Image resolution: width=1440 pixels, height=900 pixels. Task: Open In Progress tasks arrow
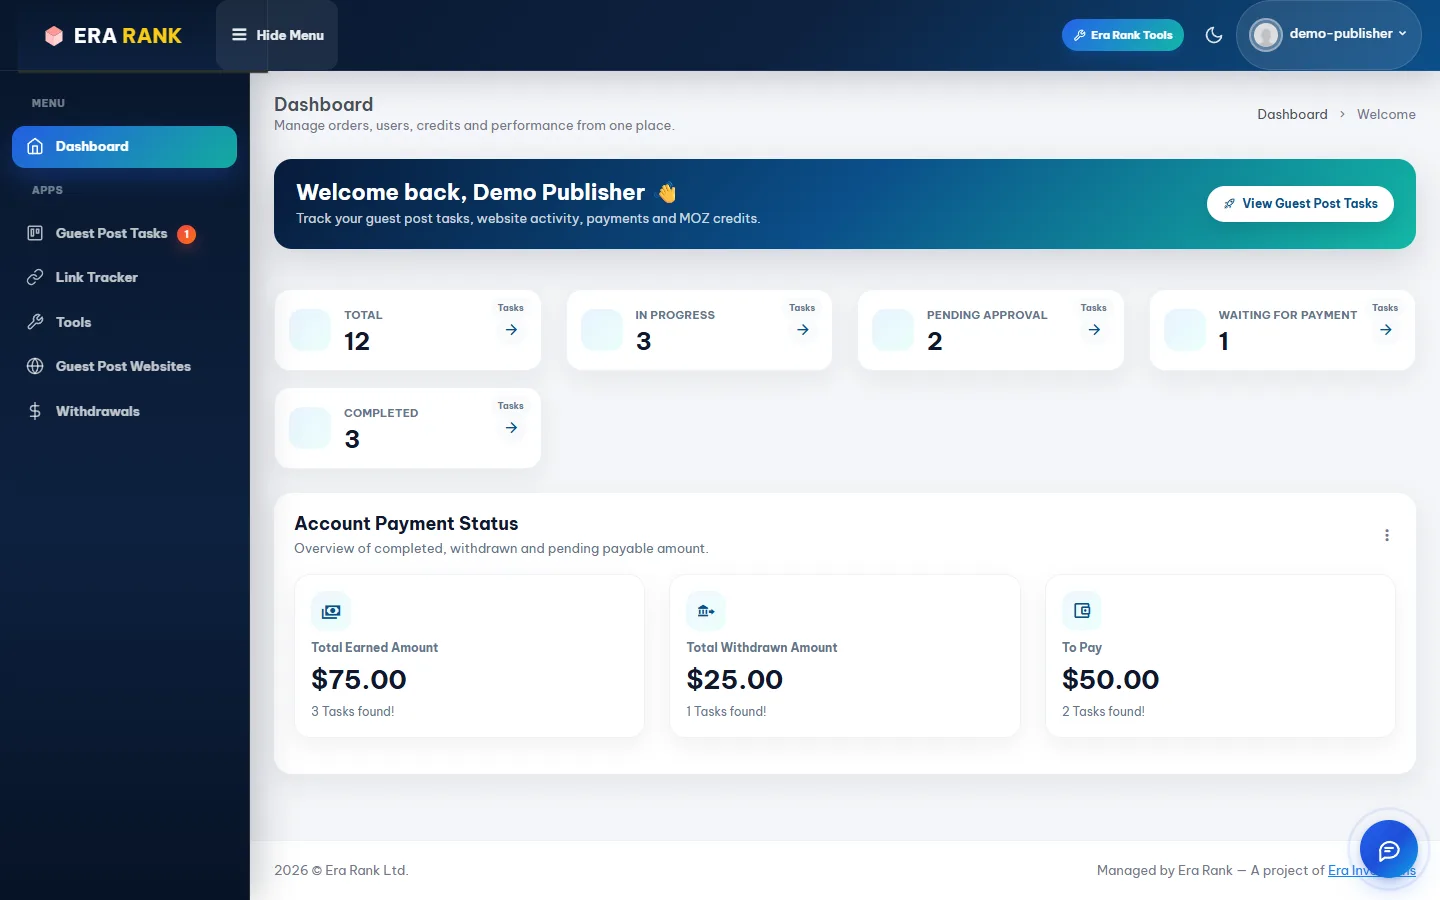[x=802, y=330]
